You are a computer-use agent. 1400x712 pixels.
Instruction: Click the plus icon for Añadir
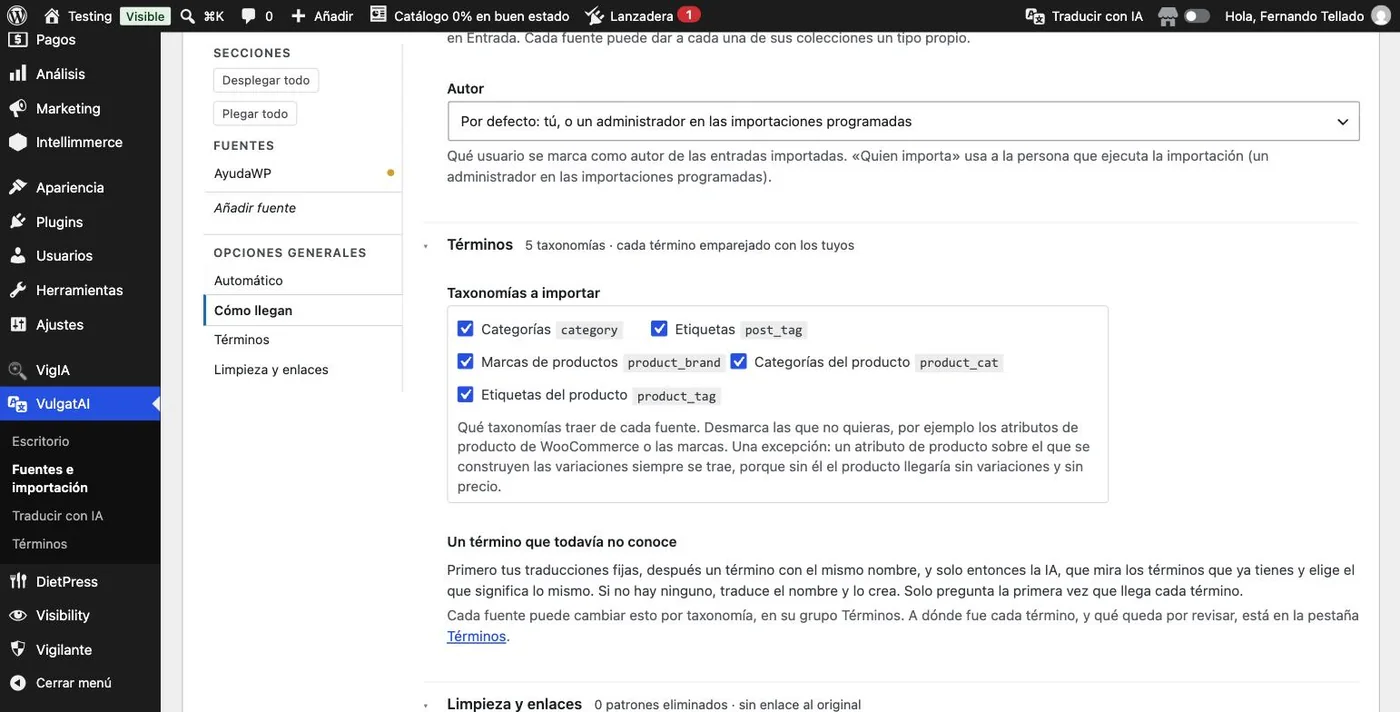(x=298, y=16)
